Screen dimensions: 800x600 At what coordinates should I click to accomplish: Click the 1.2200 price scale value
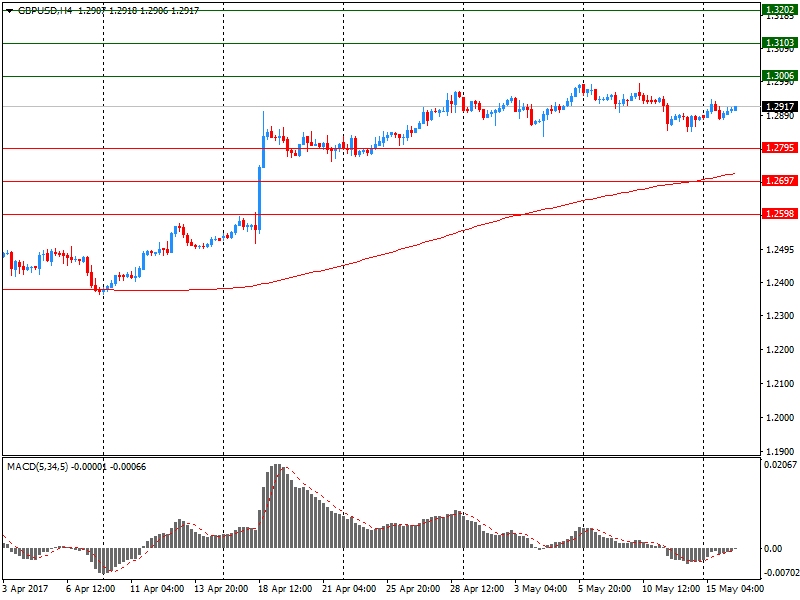[x=780, y=349]
